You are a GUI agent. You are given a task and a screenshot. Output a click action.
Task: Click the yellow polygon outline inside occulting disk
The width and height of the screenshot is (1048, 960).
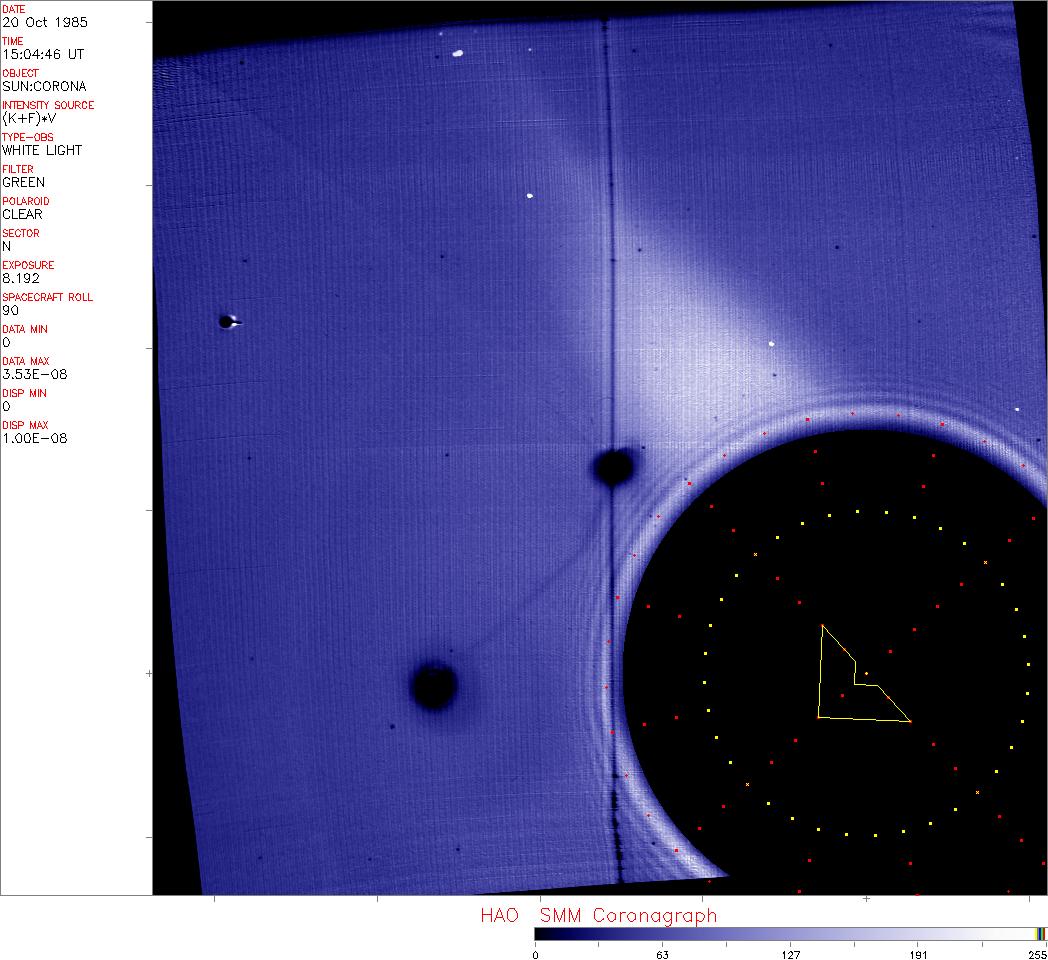click(820, 672)
